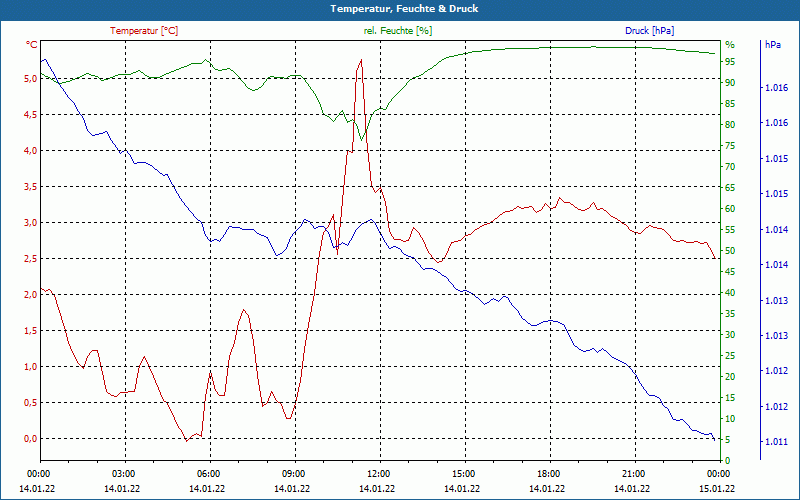Click the '90' humidity axis value
The image size is (800, 500).
click(x=730, y=83)
